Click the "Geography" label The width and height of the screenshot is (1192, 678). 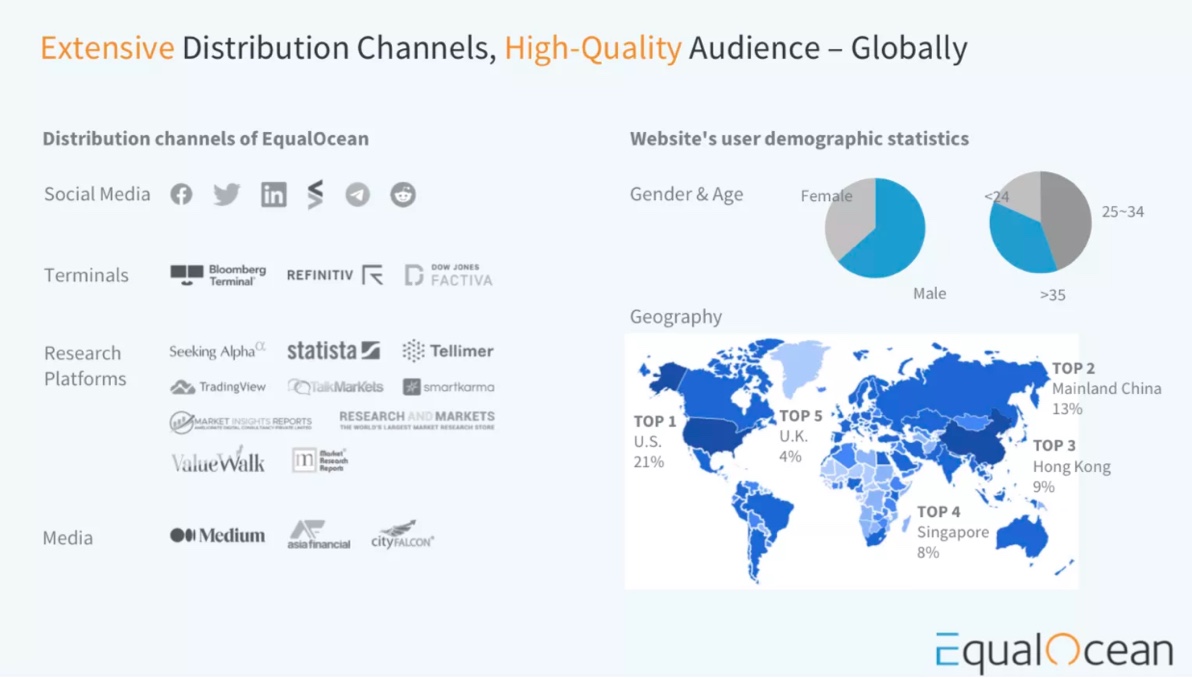pyautogui.click(x=676, y=316)
